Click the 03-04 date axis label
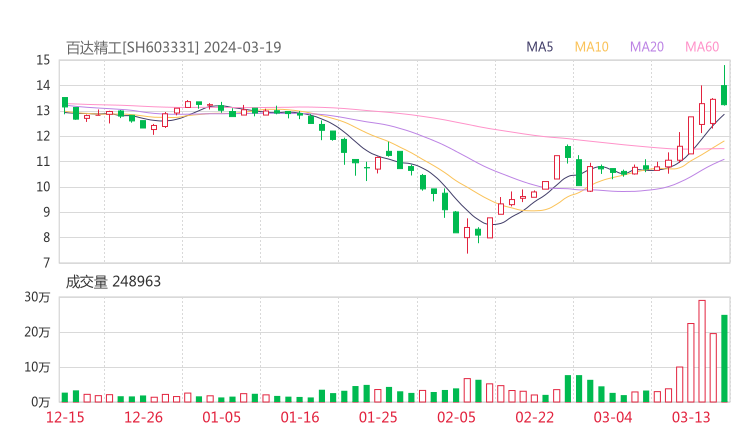 [613, 417]
